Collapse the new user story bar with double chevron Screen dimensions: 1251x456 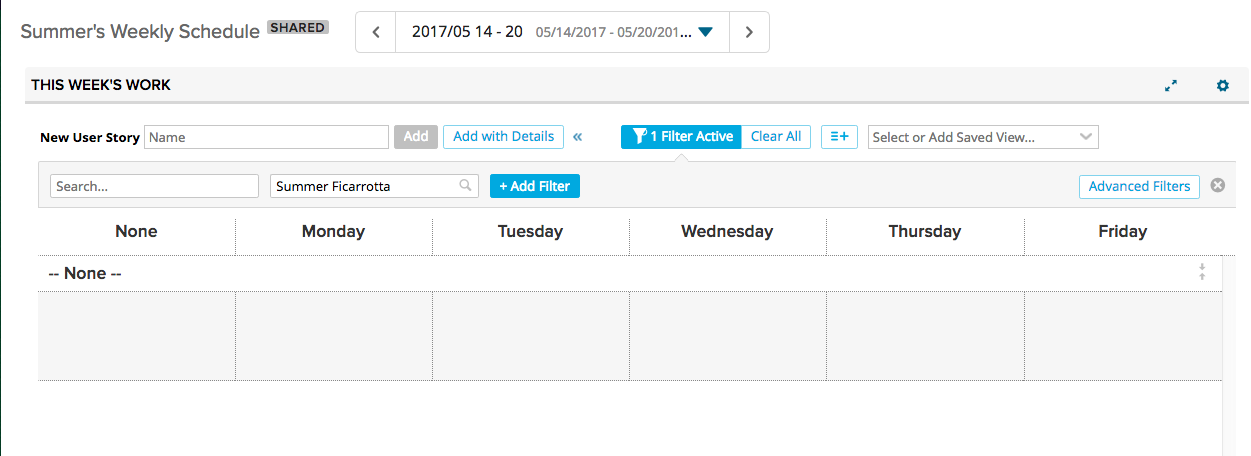577,137
